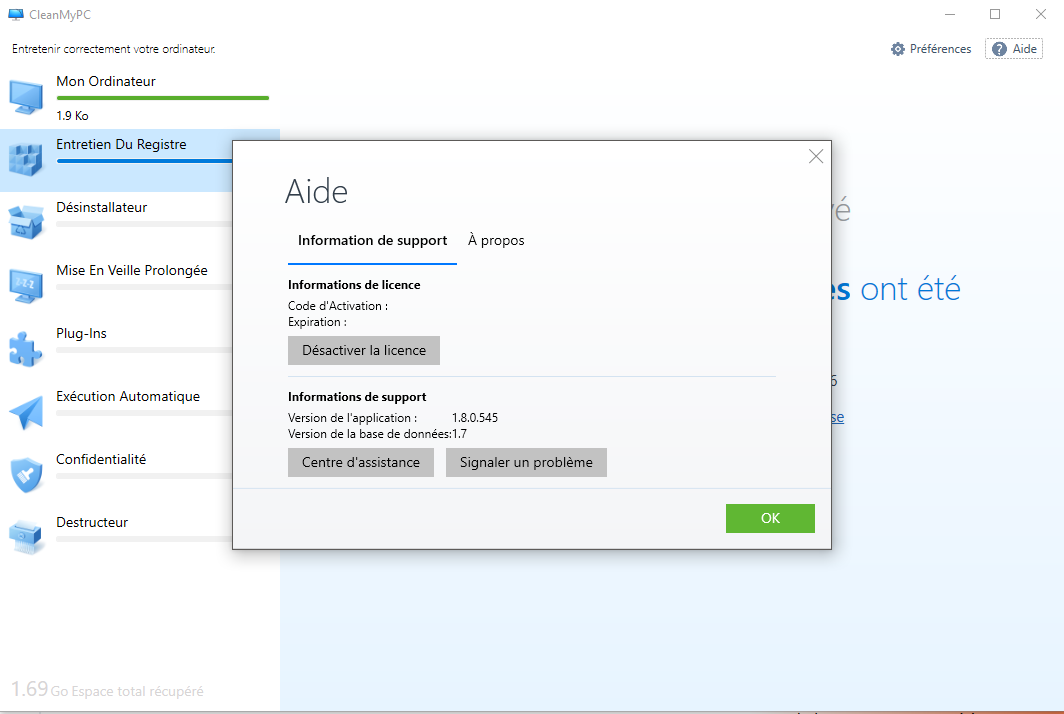The height and width of the screenshot is (714, 1064).
Task: Click the Mon Ordinateur monitor icon
Action: click(26, 98)
